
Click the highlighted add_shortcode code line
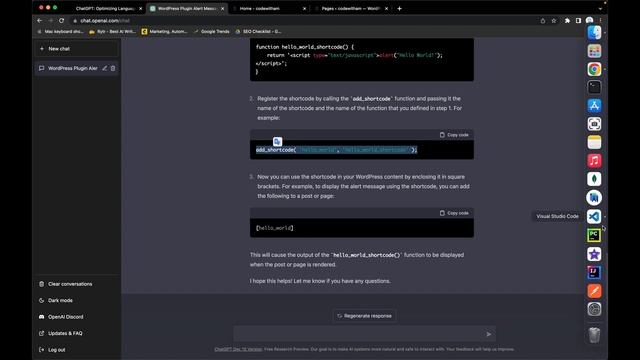pyautogui.click(x=337, y=150)
